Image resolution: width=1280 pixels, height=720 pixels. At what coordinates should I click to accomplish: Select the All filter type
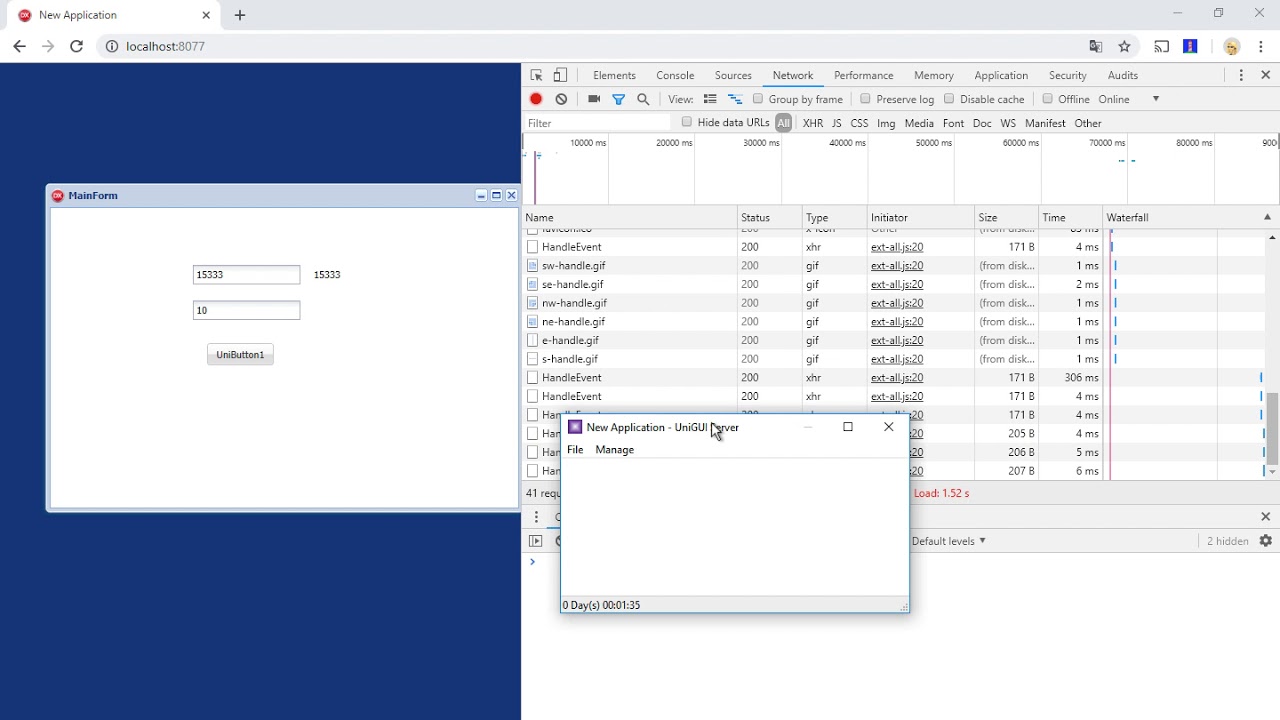[783, 123]
